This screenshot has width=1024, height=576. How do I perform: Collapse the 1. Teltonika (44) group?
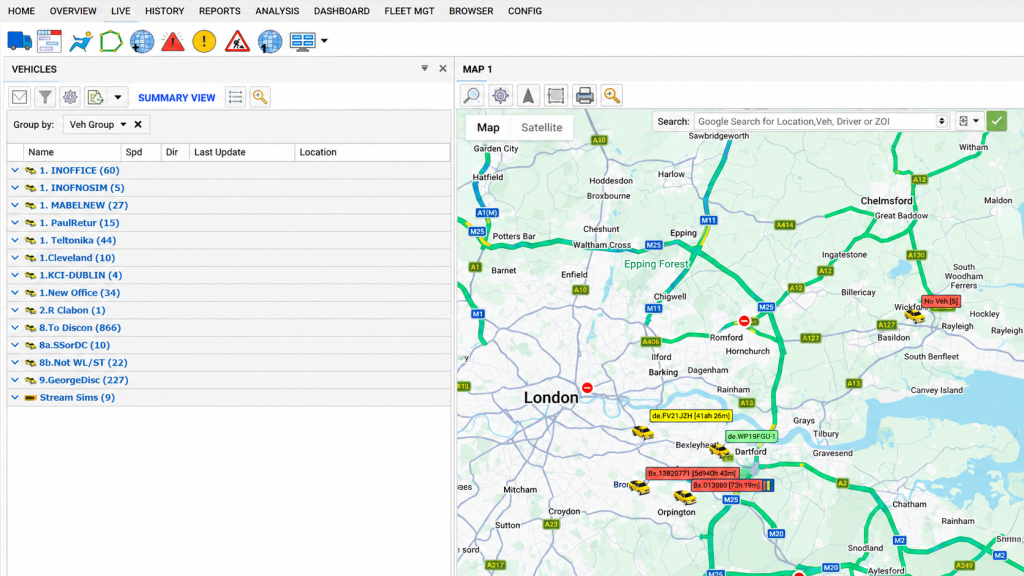point(15,240)
